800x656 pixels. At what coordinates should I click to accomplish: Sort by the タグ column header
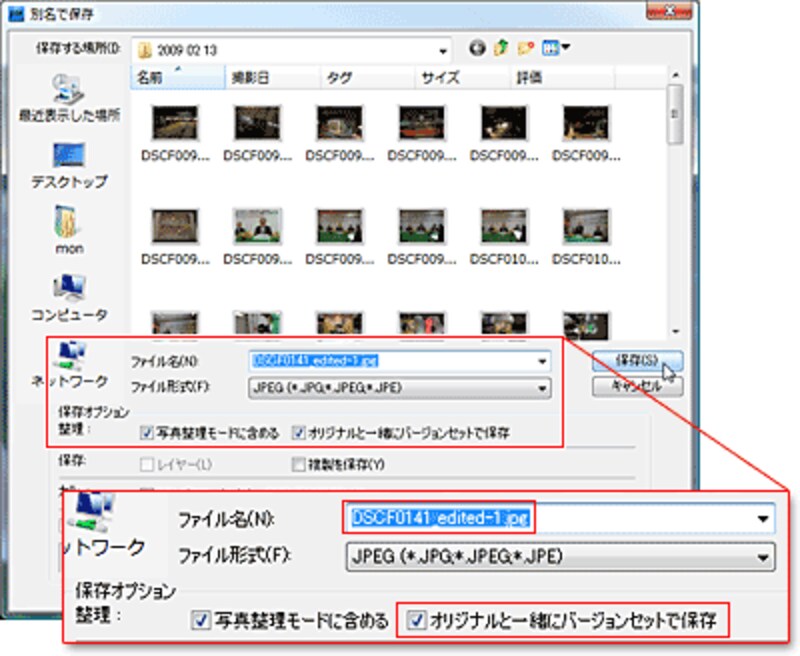coord(367,78)
